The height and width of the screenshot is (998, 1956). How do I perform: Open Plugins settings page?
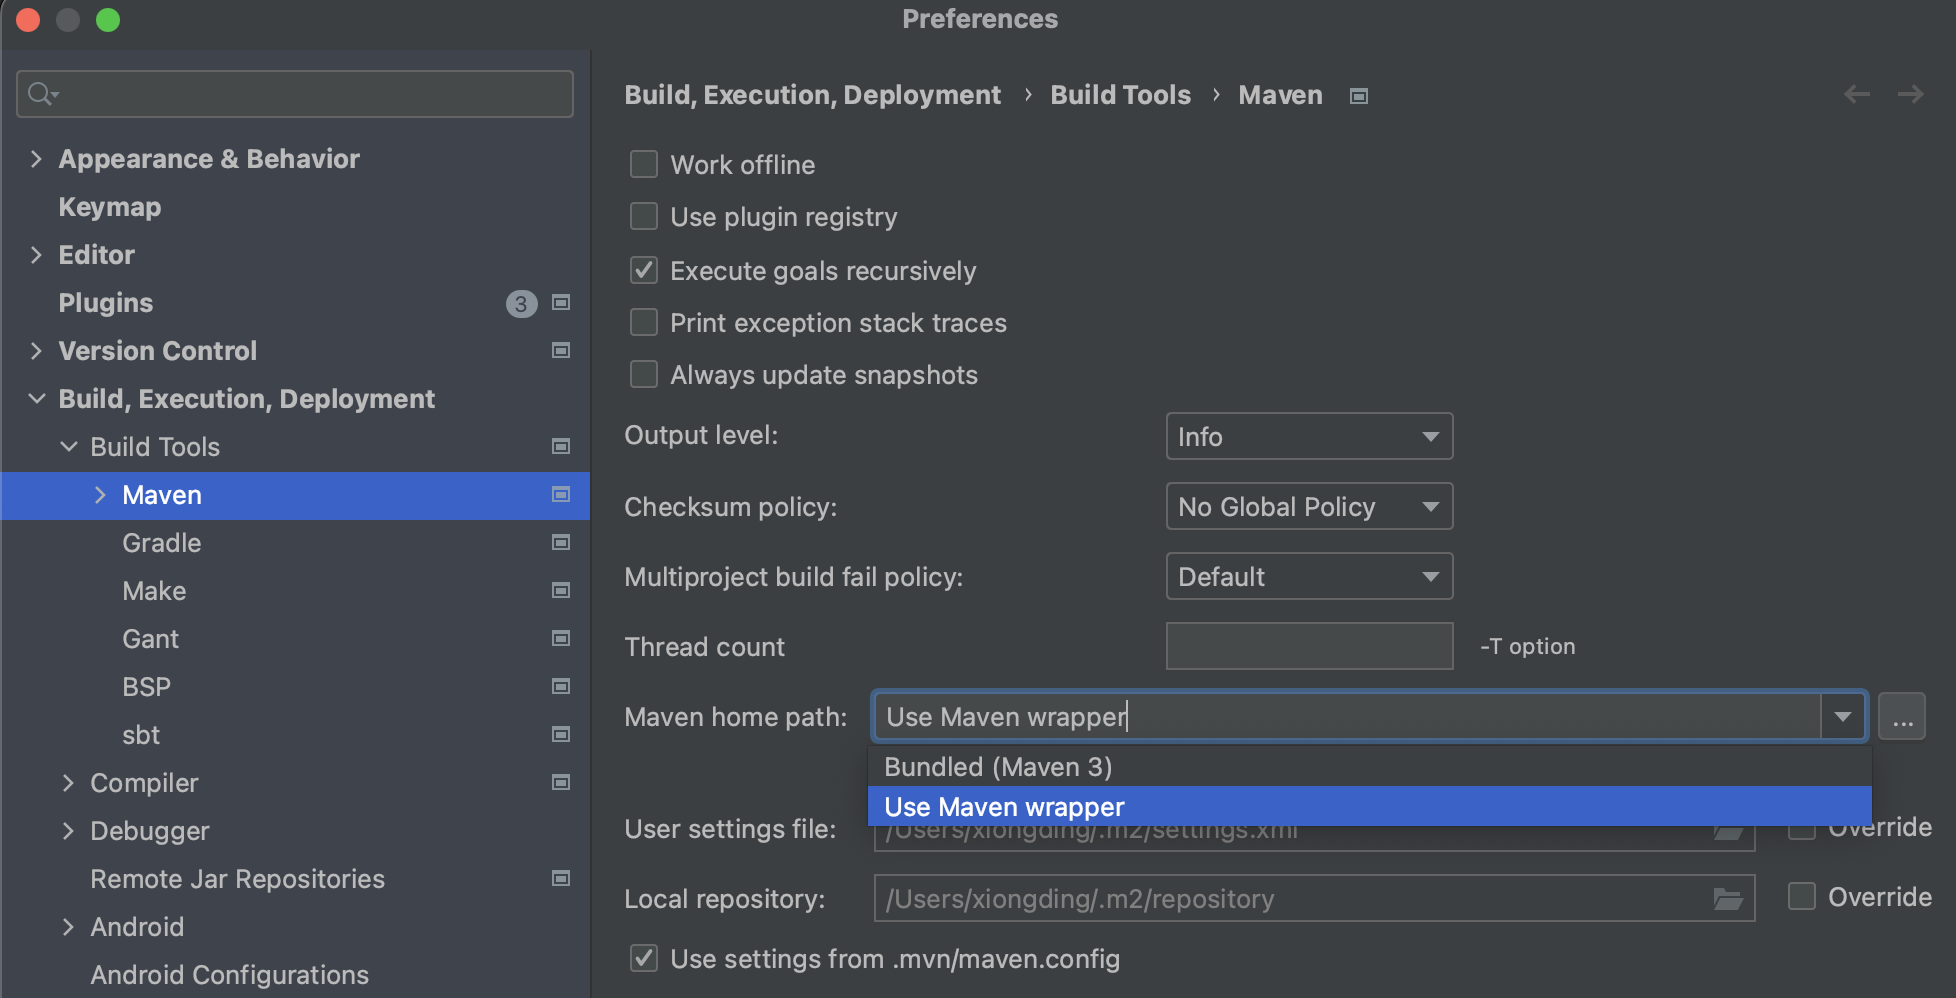[x=106, y=303]
